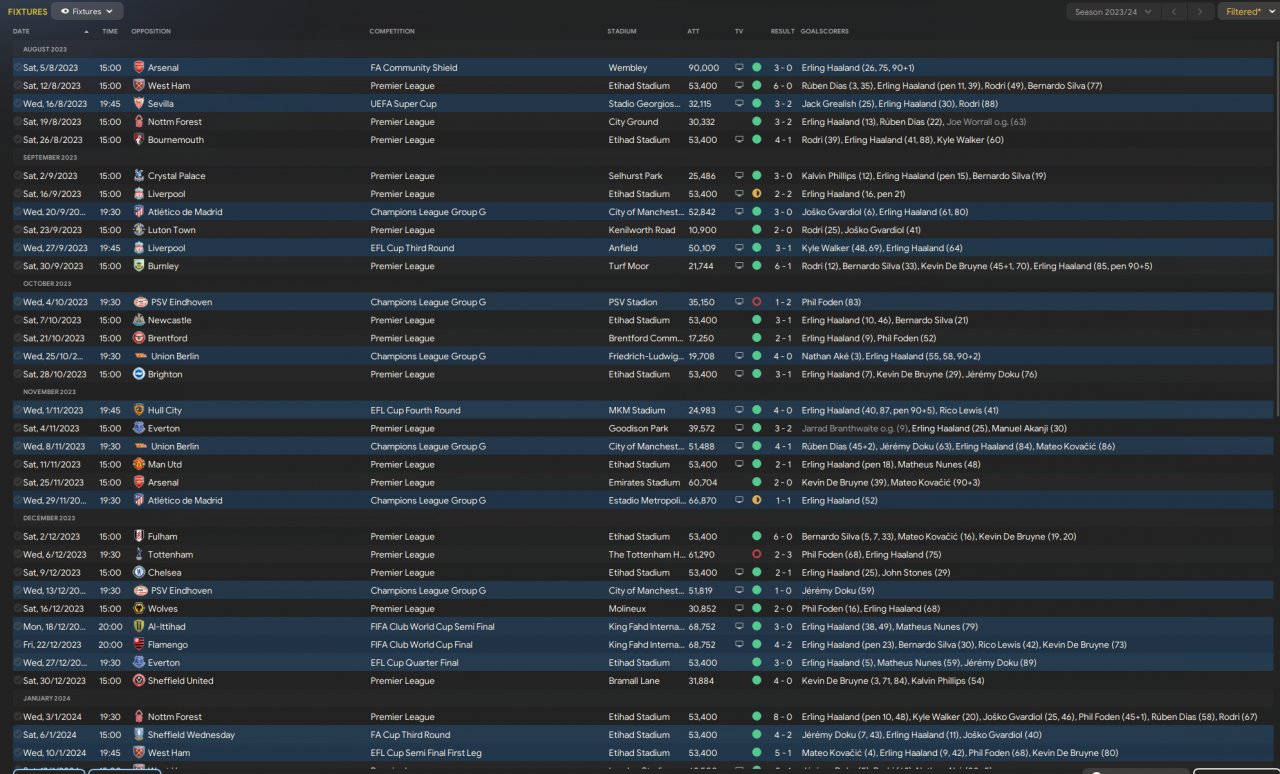Click the 'Bramall Lane' stadium cell
Viewport: 1280px width, 774px height.
pyautogui.click(x=634, y=681)
